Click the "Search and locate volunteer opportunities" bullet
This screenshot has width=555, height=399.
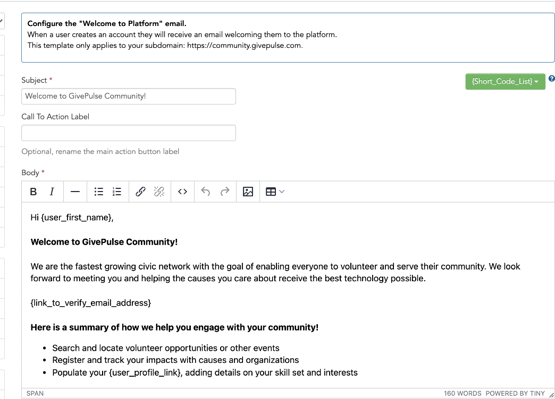pyautogui.click(x=166, y=348)
